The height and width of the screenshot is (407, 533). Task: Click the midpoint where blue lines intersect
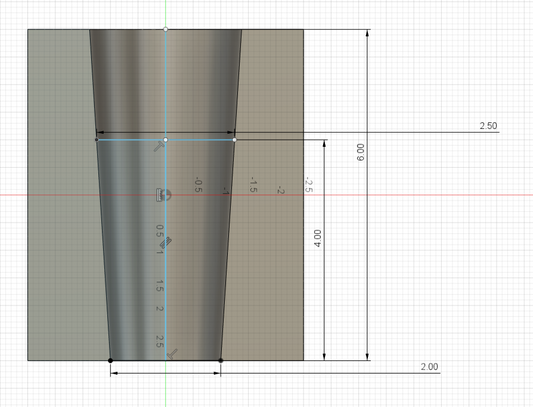click(x=166, y=140)
